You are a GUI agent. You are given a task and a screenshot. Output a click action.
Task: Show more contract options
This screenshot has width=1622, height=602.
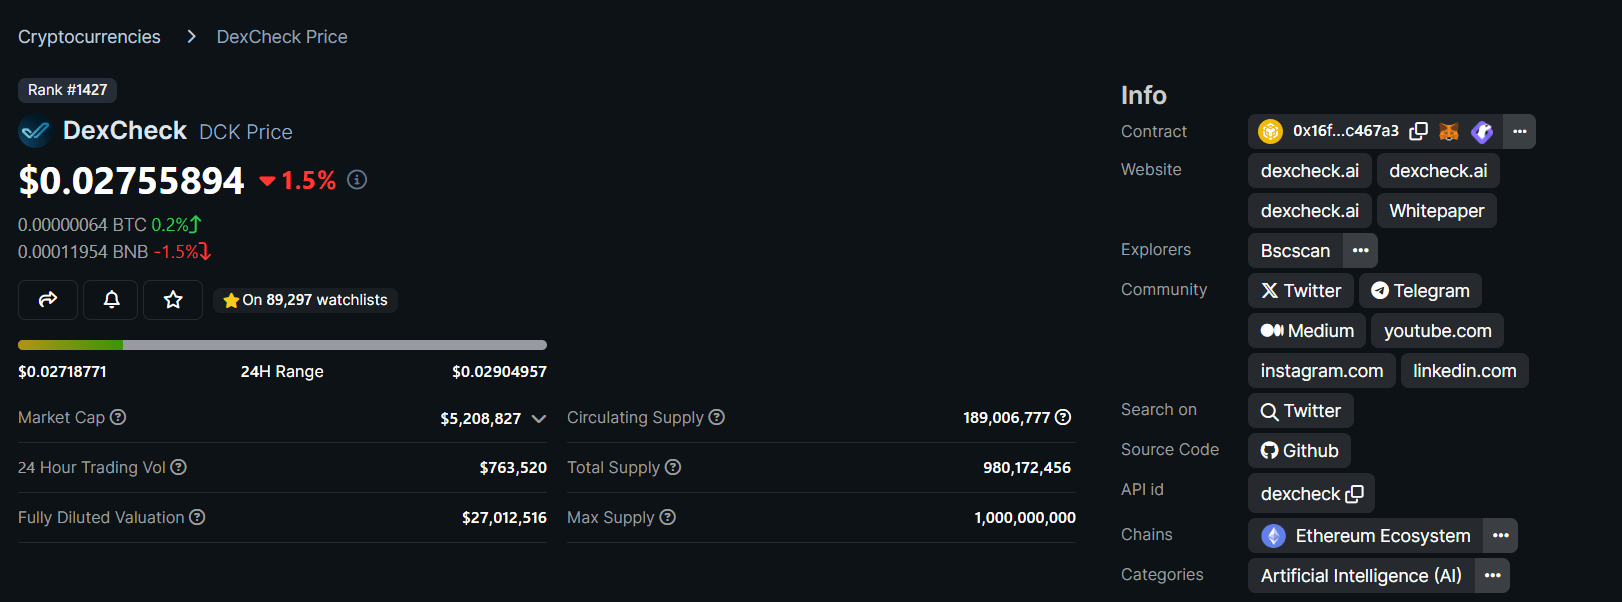coord(1519,131)
